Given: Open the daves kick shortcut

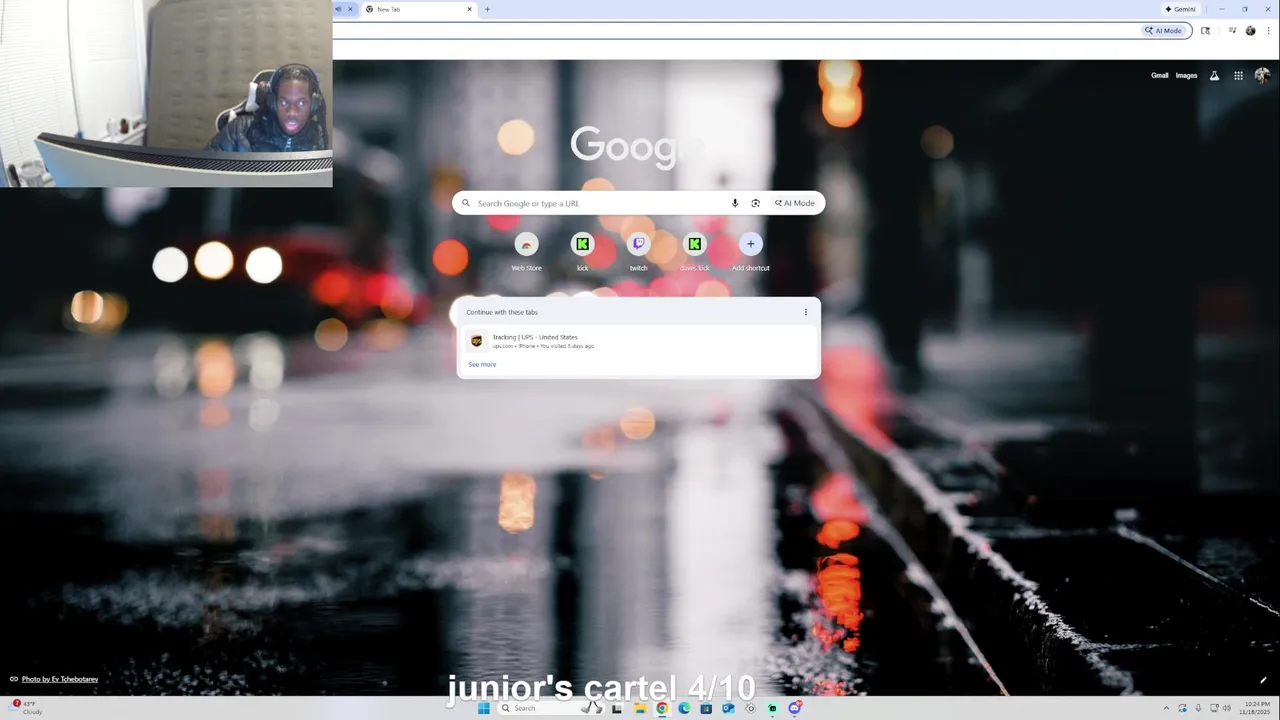Looking at the screenshot, I should 694,251.
